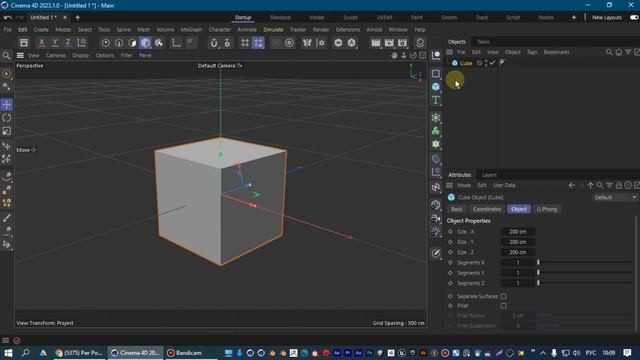Screen dimensions: 640x360
Task: Toggle the Y axis lock icon
Action: tap(55, 42)
